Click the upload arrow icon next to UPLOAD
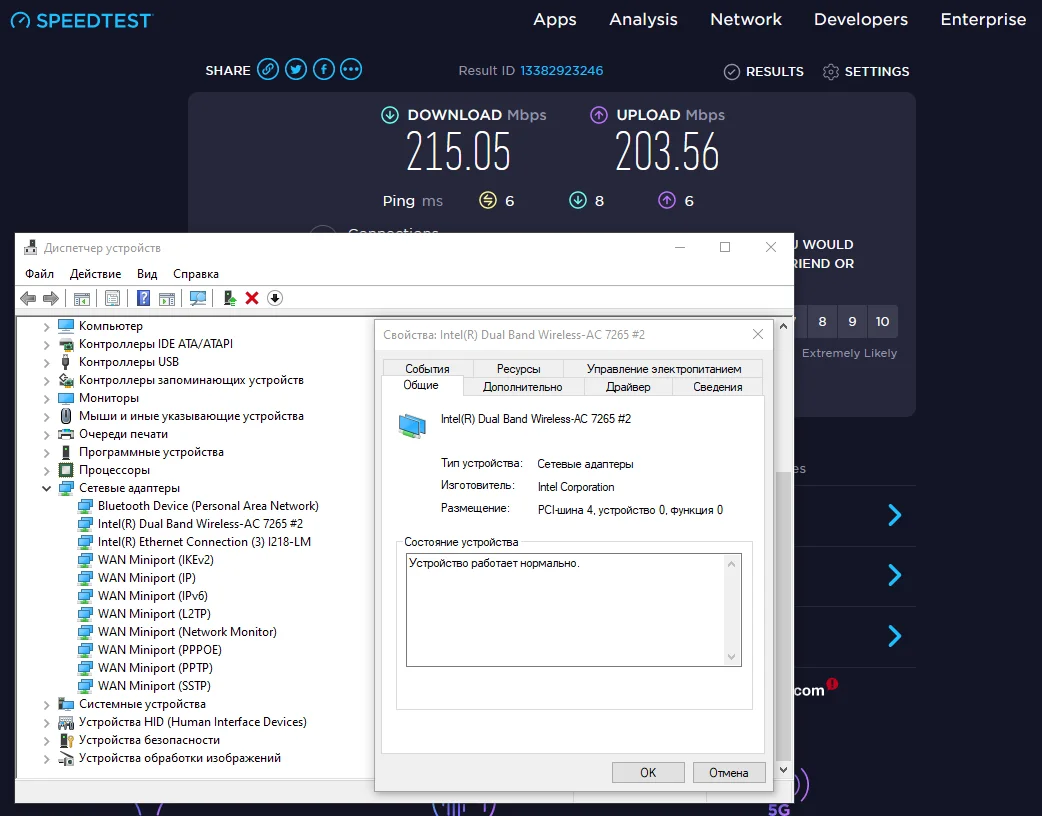The width and height of the screenshot is (1042, 816). click(x=599, y=115)
